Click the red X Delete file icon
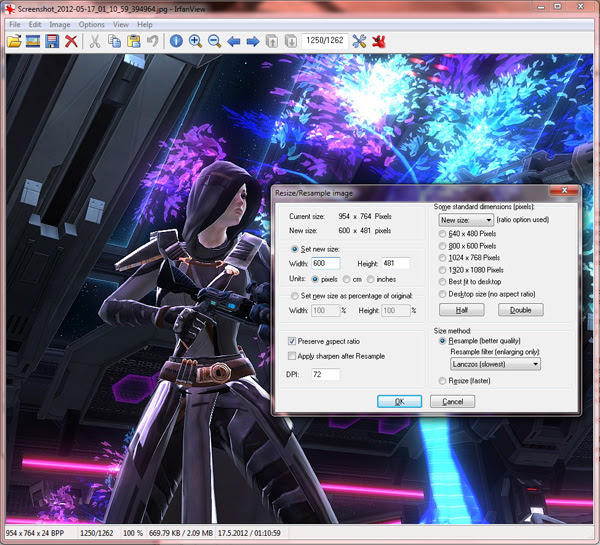 (71, 41)
